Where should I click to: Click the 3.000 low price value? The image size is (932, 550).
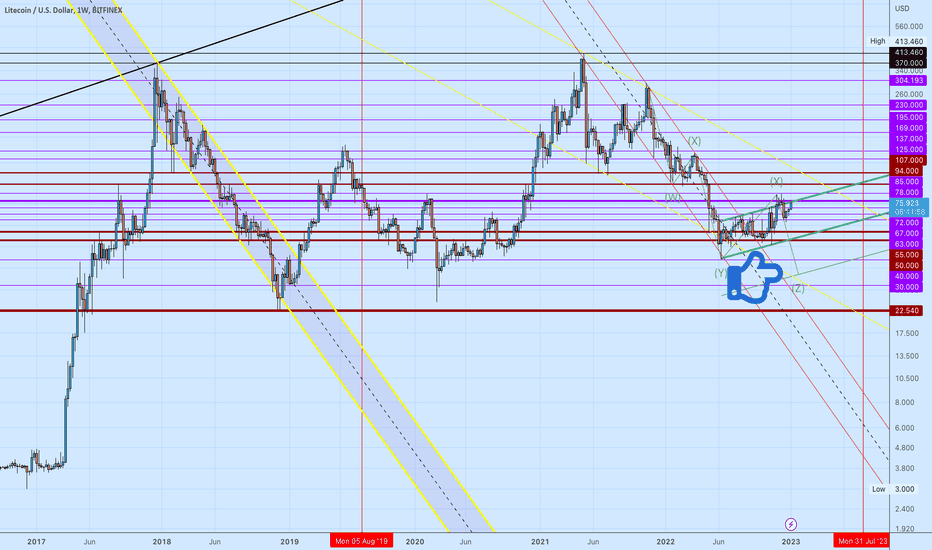click(x=905, y=489)
